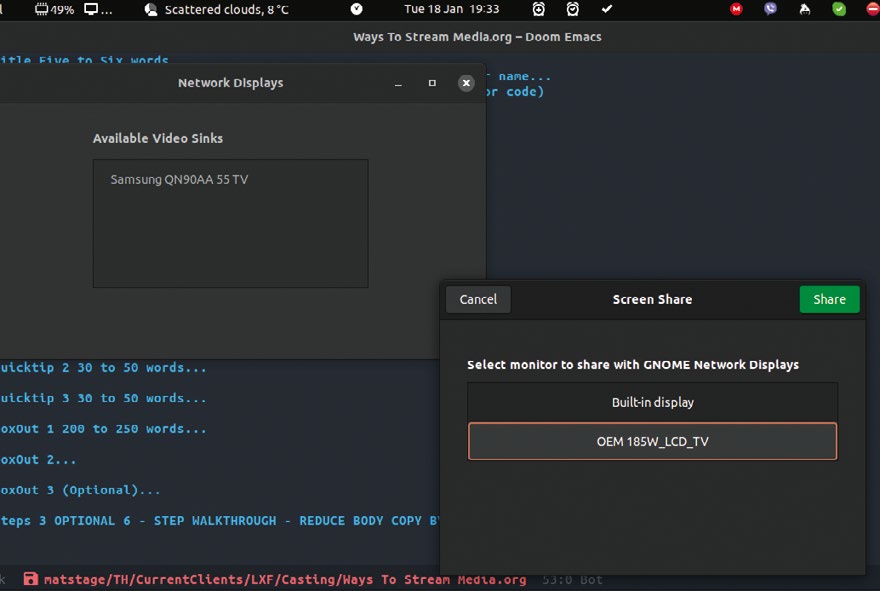Click Cancel in the Screen Share dialog
Image resolution: width=880 pixels, height=591 pixels.
pyautogui.click(x=478, y=300)
